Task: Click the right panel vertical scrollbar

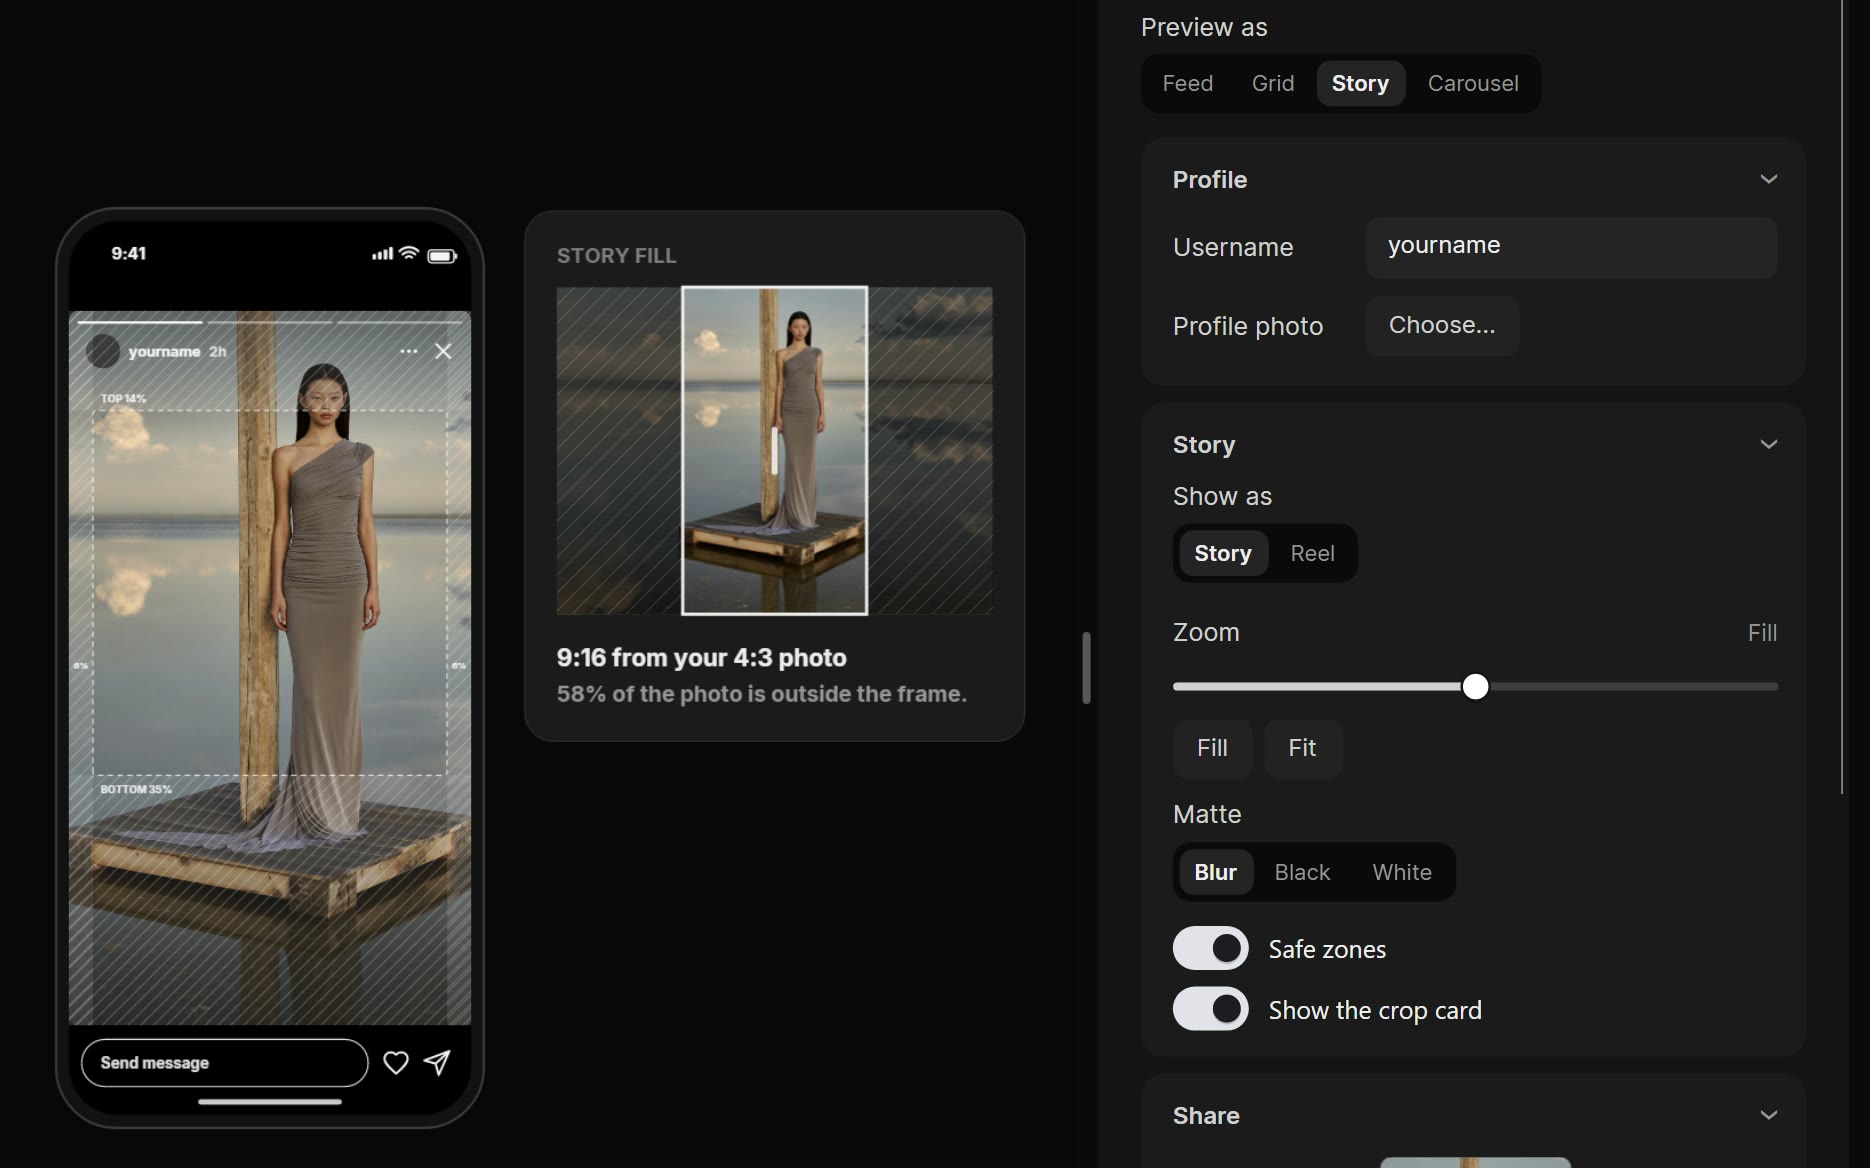Action: 1842,397
